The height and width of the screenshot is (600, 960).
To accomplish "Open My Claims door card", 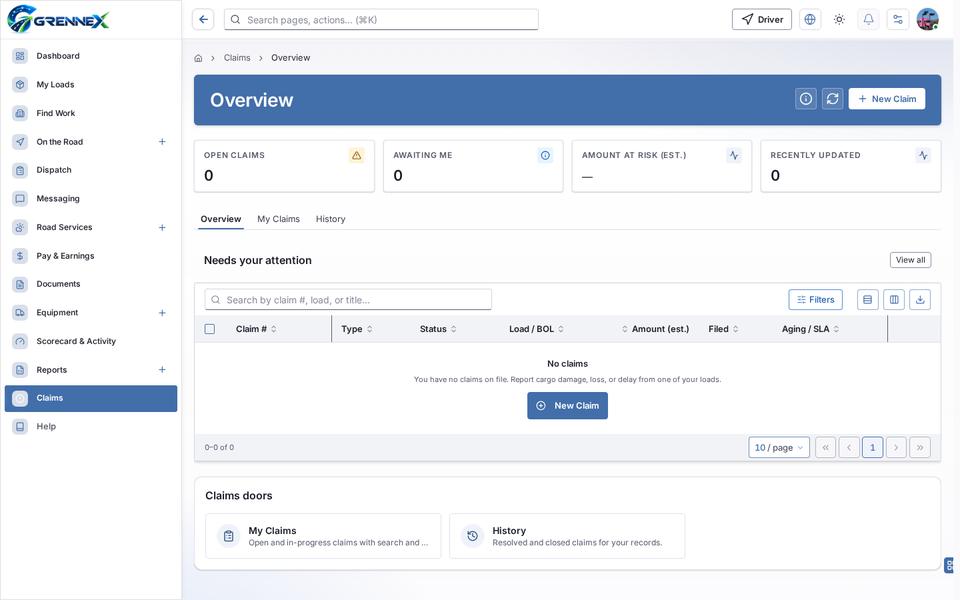I will click(323, 536).
